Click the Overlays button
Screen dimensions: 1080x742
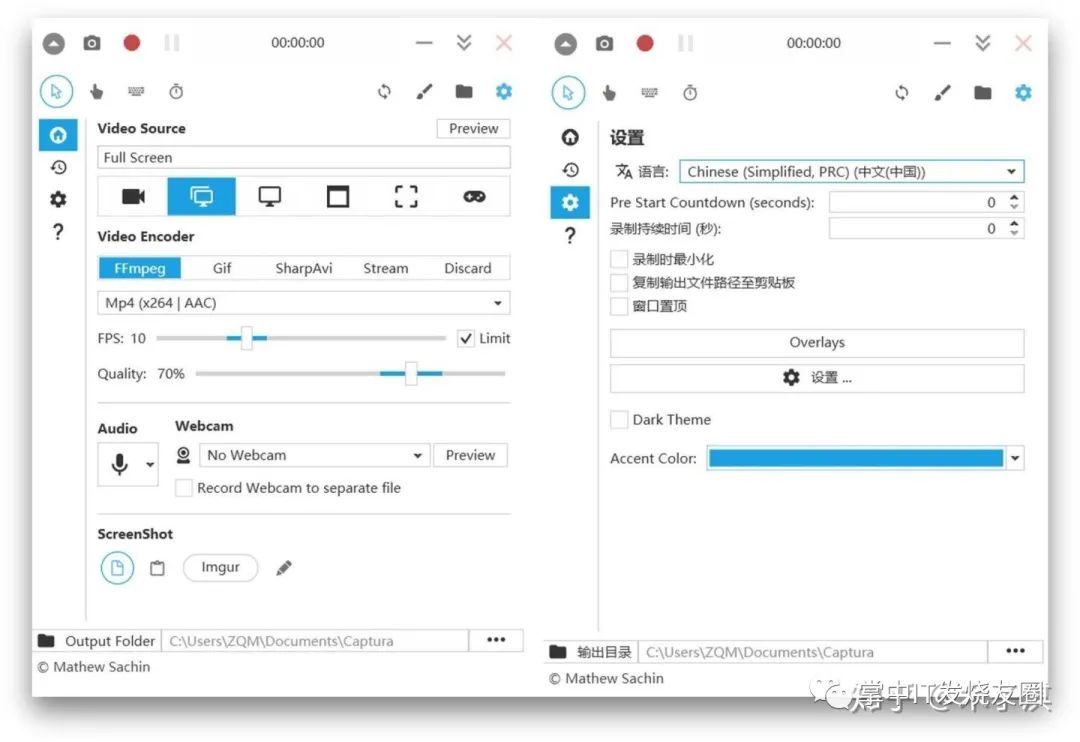click(x=817, y=342)
